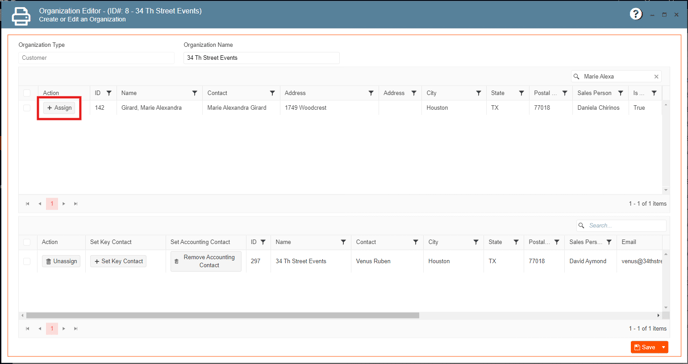Open ID column filter in upper grid
The image size is (688, 364).
click(x=109, y=93)
